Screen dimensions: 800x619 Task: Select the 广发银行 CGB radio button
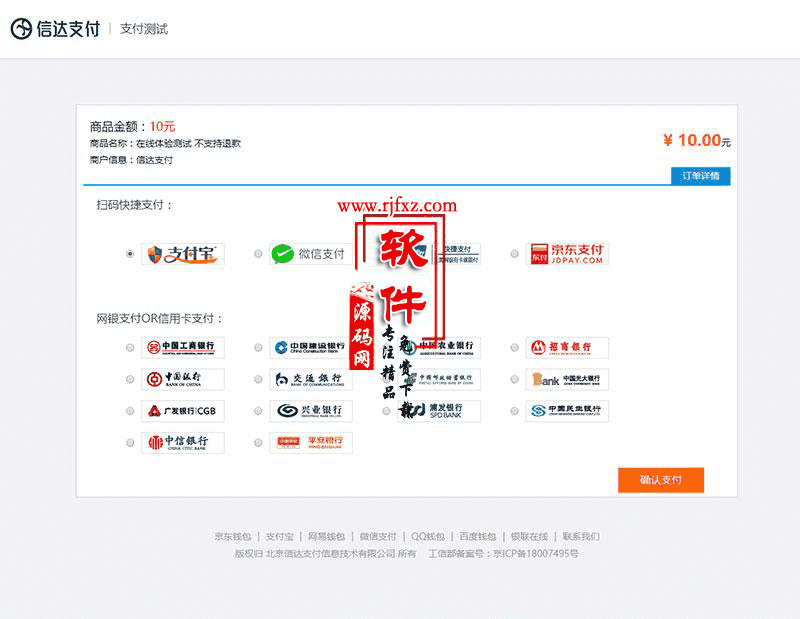click(x=130, y=411)
